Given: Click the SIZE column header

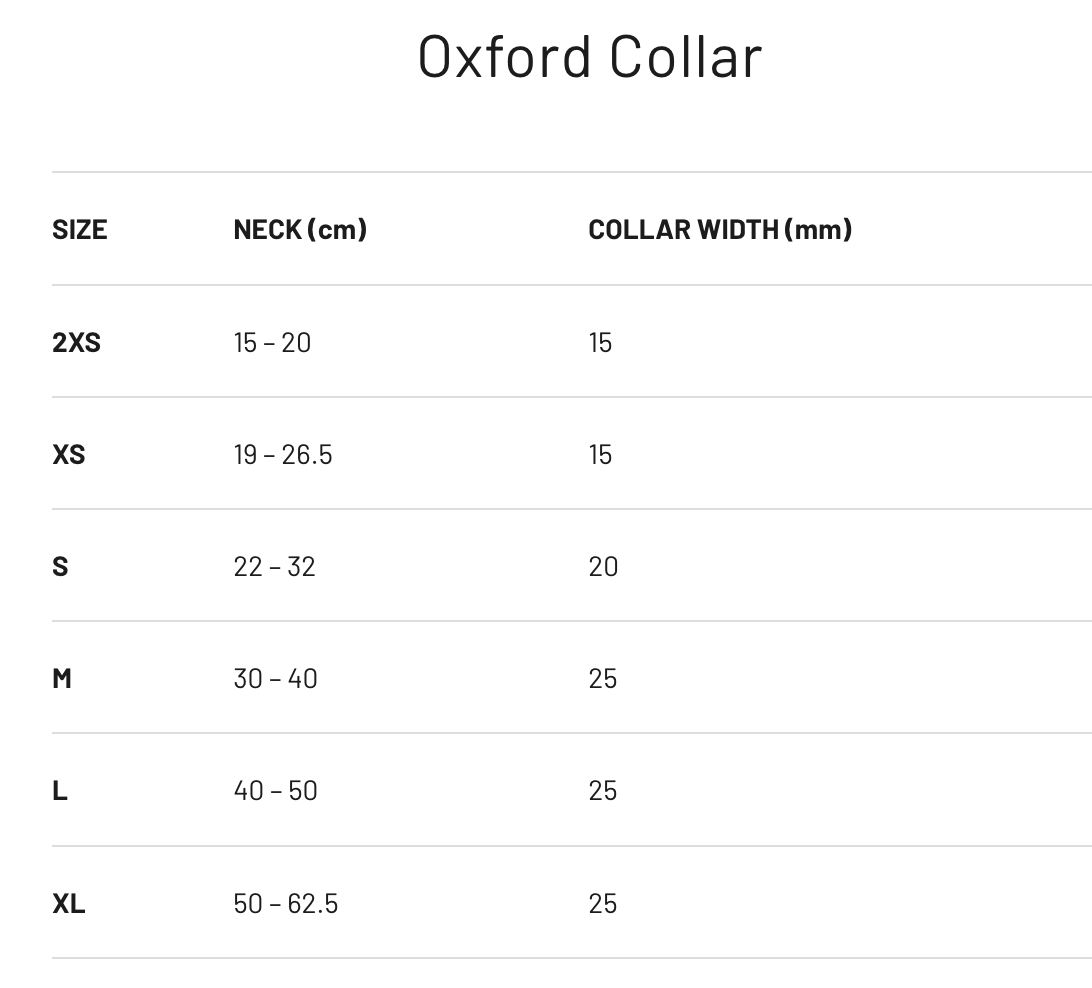Looking at the screenshot, I should coord(79,229).
